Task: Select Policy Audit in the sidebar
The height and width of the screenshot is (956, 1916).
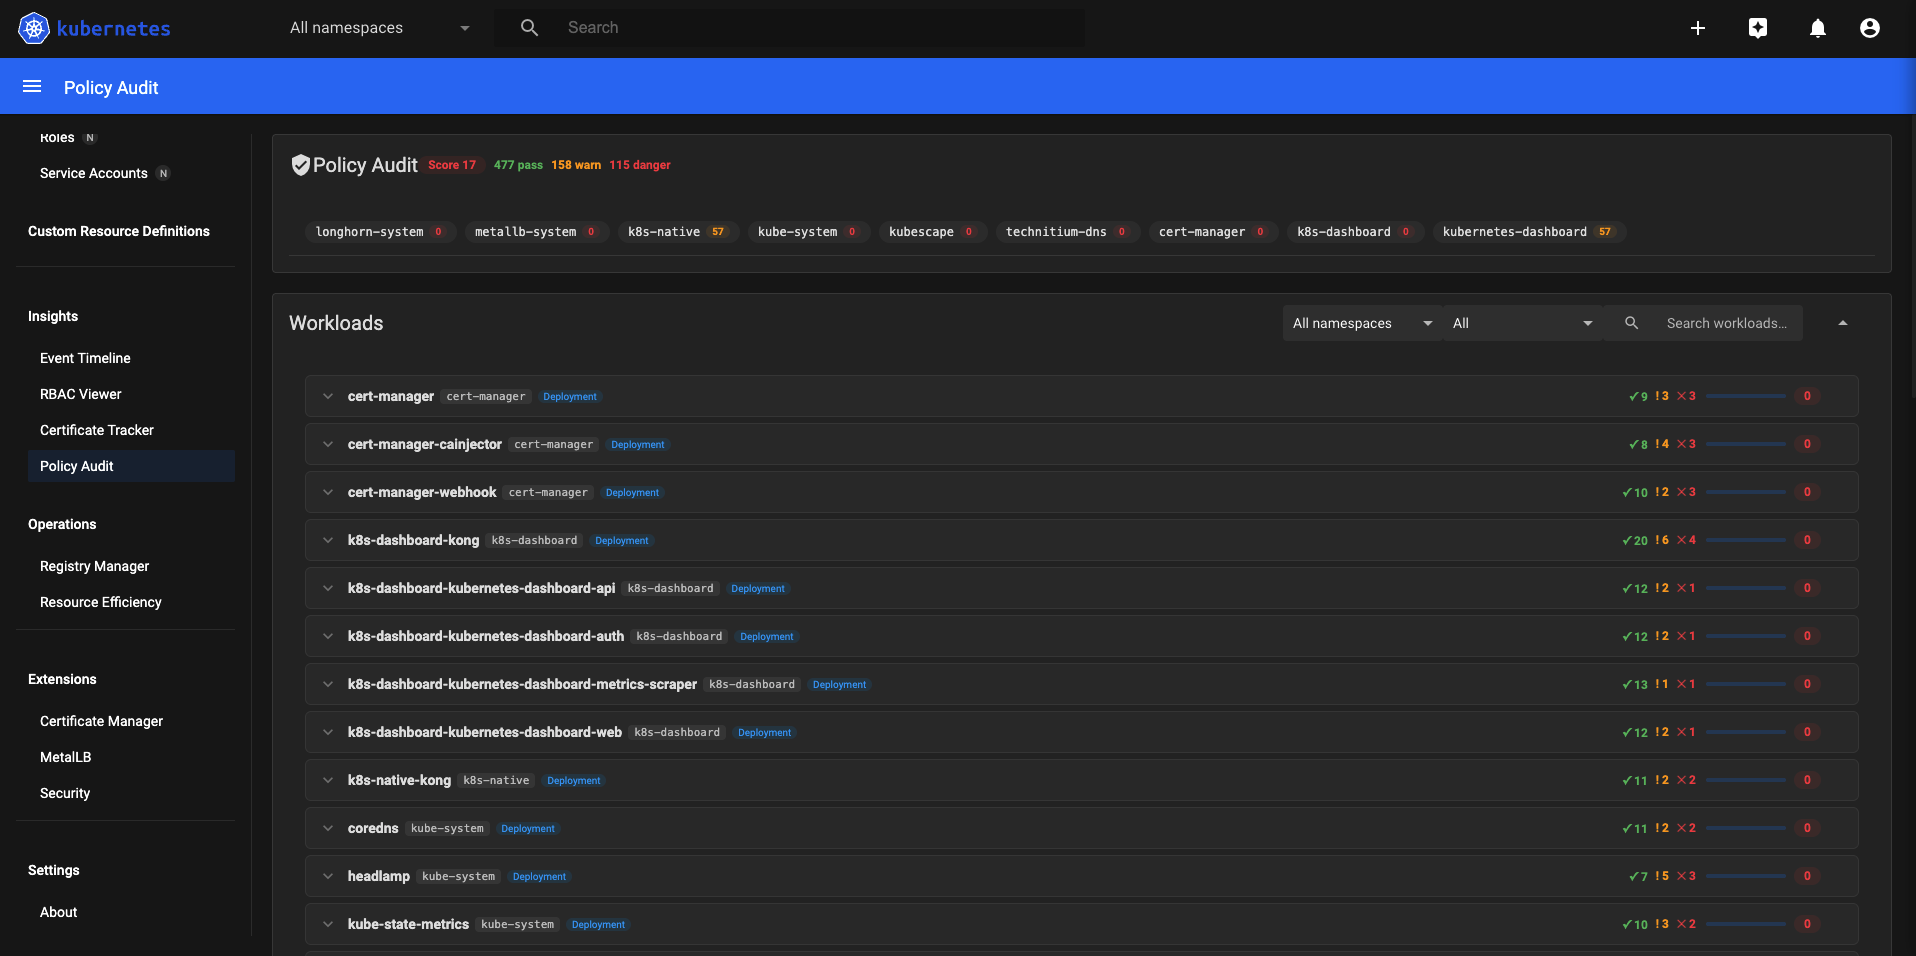Action: [x=131, y=466]
